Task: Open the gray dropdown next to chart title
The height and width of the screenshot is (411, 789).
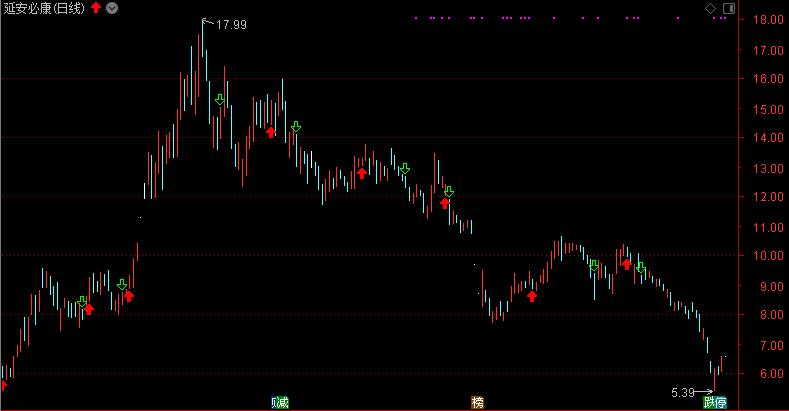Action: click(111, 8)
